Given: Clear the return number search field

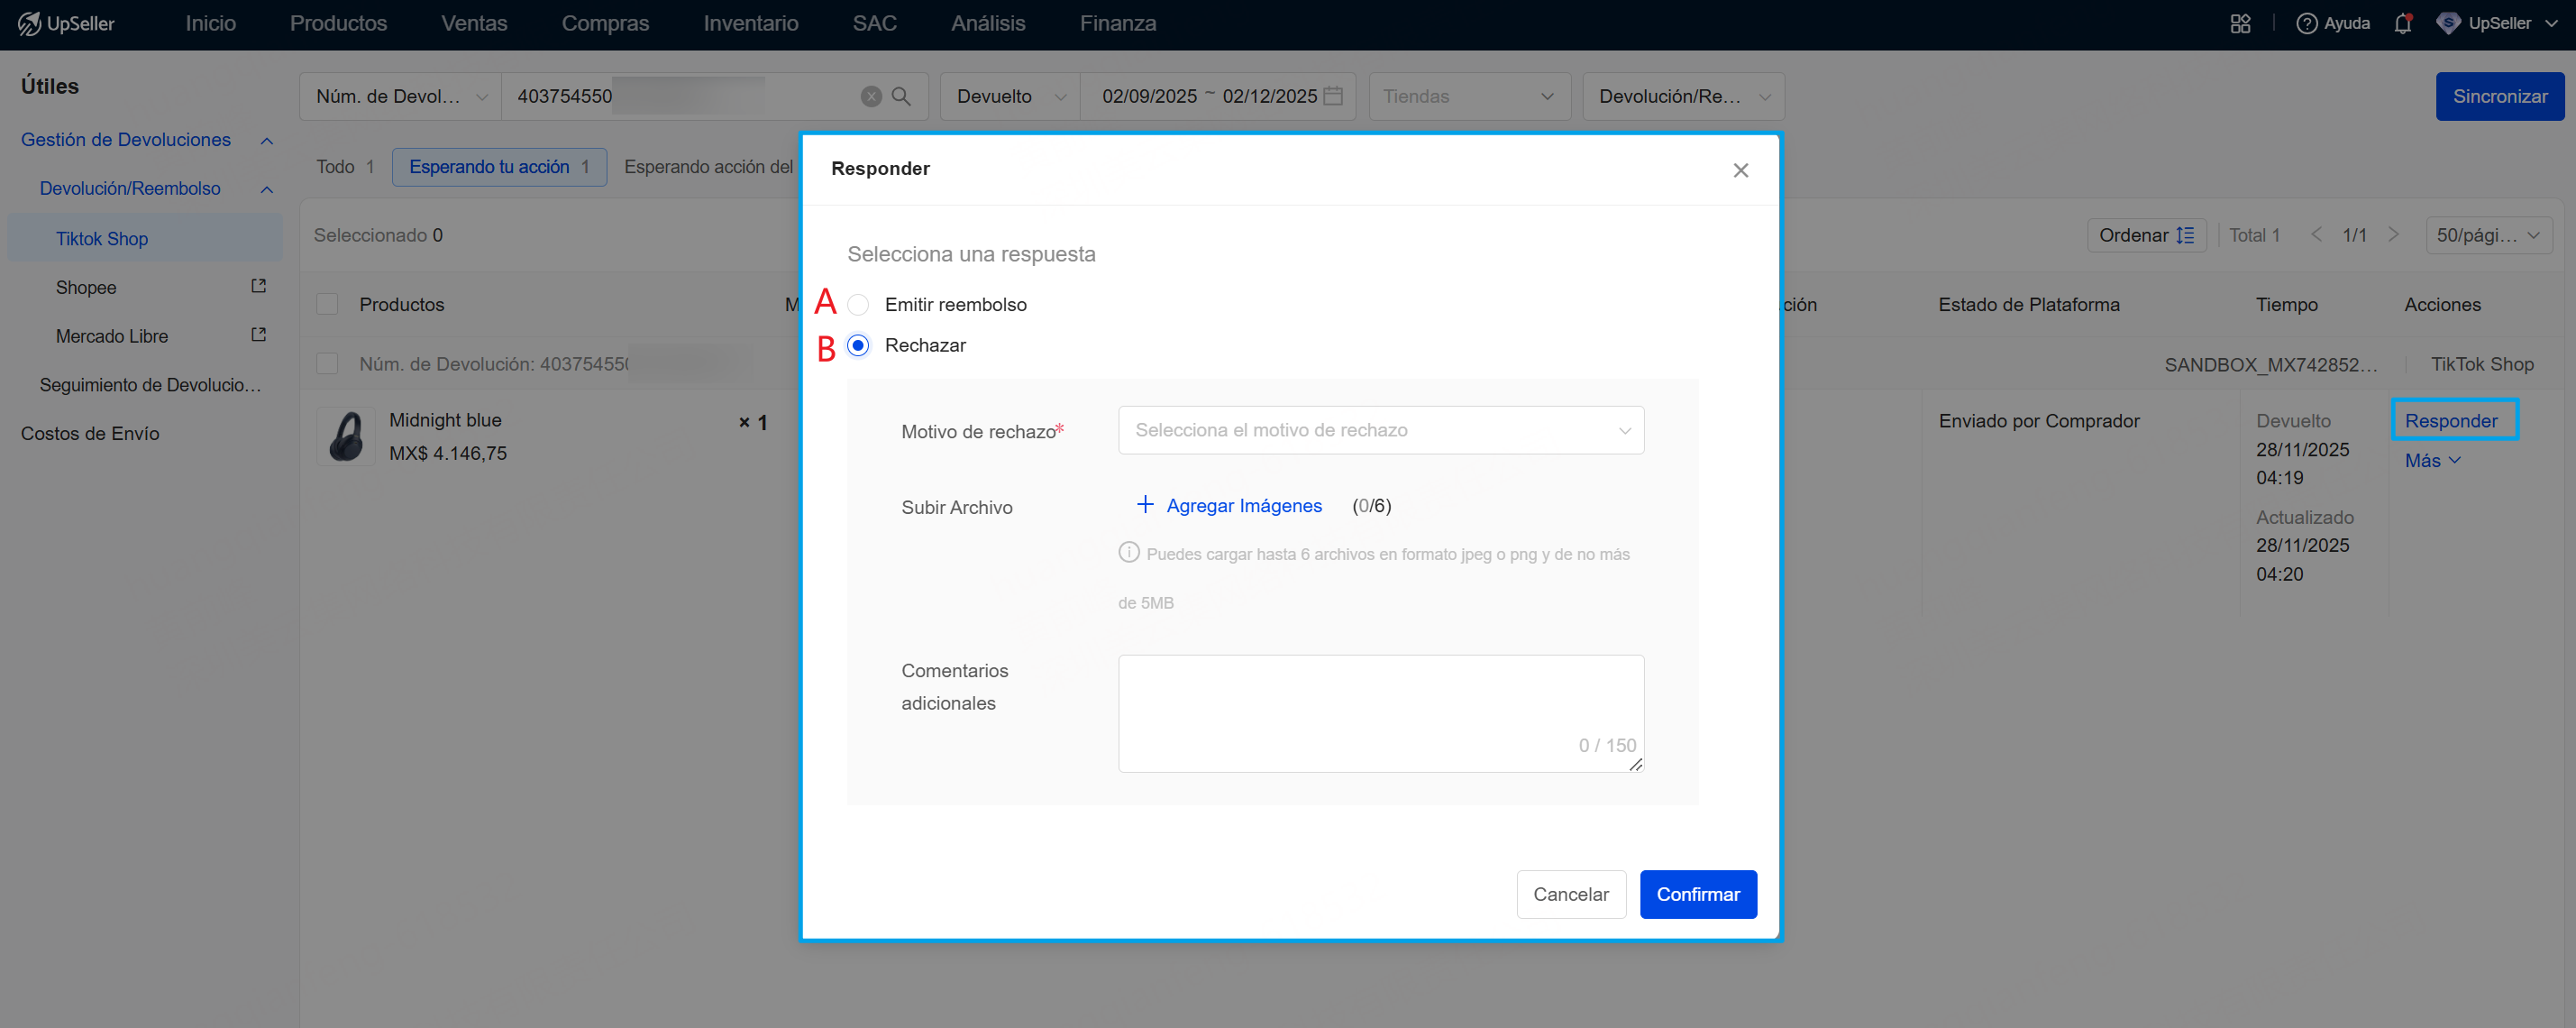Looking at the screenshot, I should (x=871, y=96).
